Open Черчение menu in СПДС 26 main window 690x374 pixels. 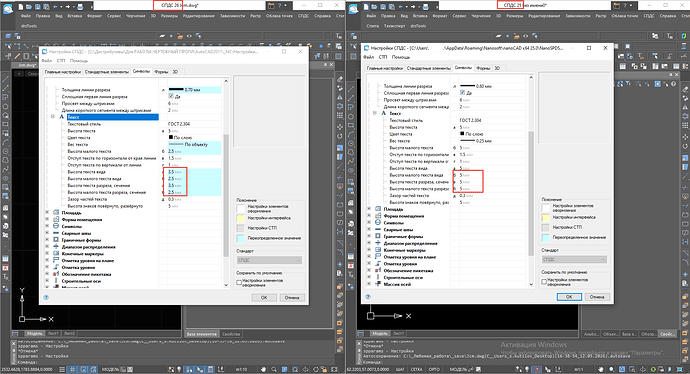pos(136,16)
